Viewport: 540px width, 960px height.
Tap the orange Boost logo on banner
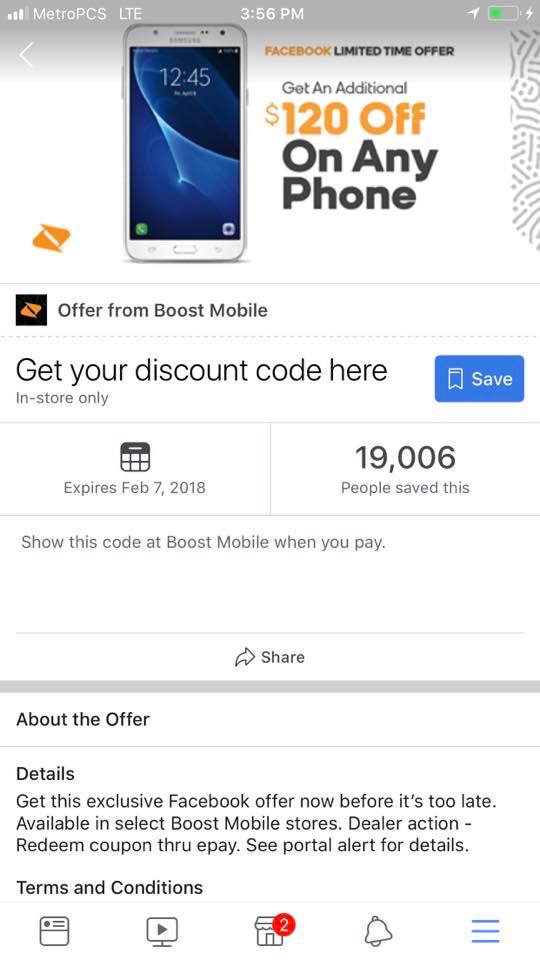tap(51, 238)
